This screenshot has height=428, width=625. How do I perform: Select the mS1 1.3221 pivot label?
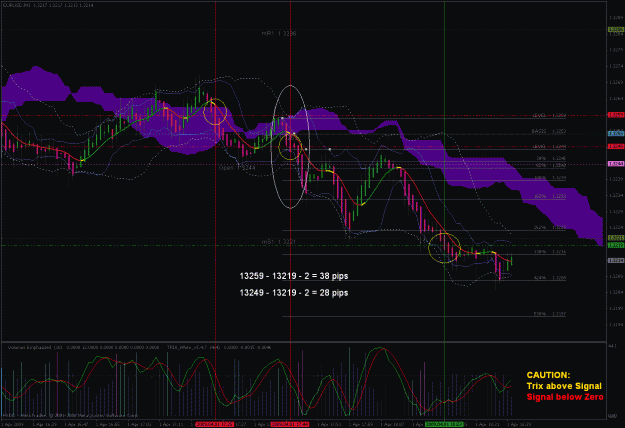(x=279, y=242)
